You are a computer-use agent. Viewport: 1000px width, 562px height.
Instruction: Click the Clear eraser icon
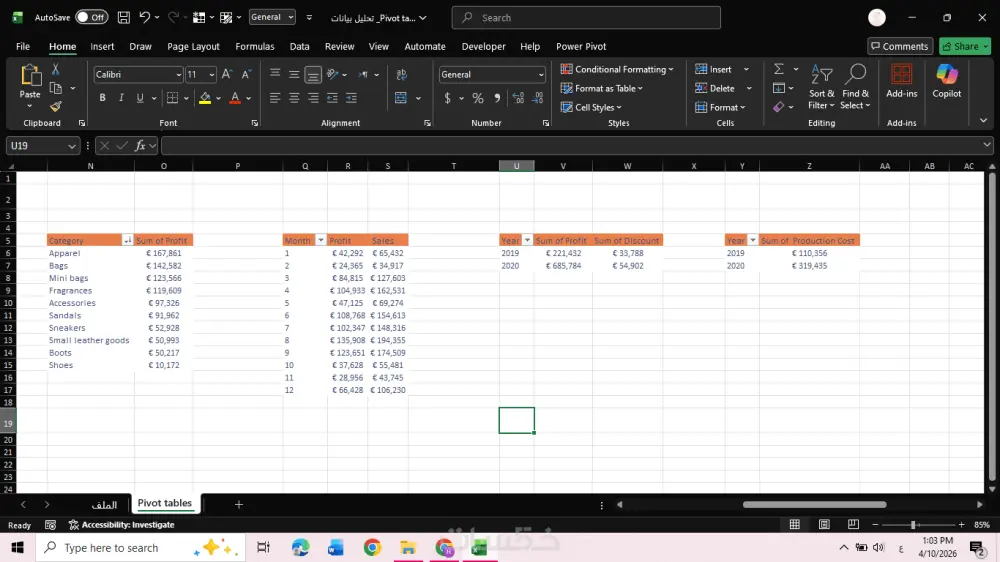point(779,107)
